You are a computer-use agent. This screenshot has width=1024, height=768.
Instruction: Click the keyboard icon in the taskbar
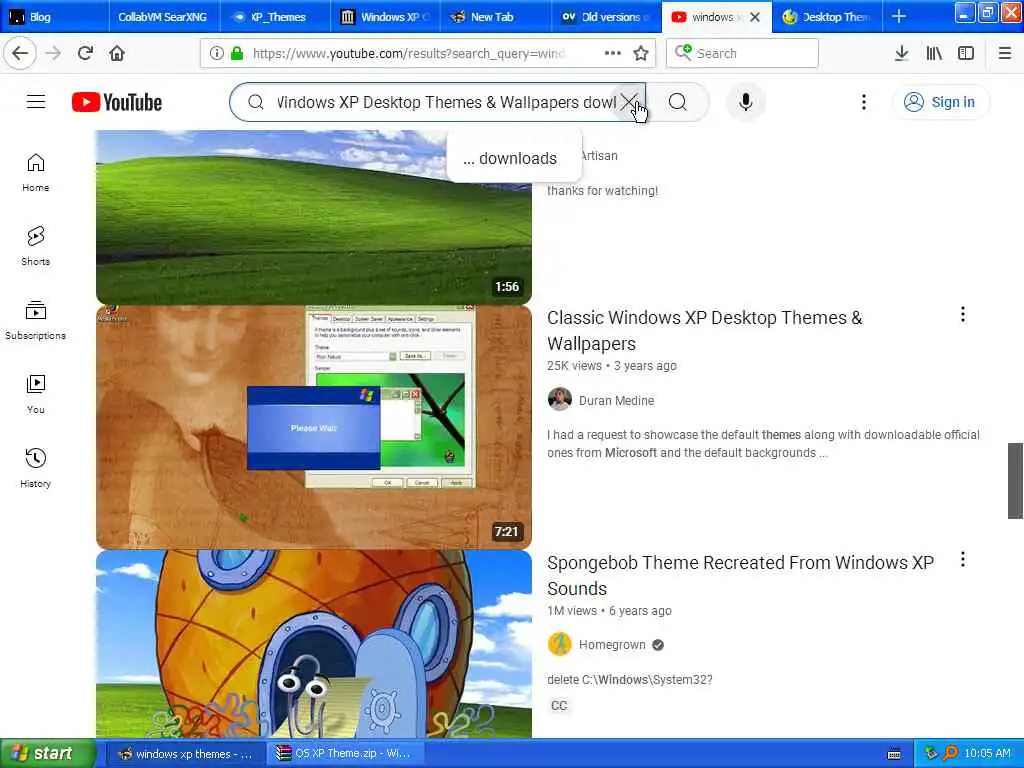tap(894, 754)
